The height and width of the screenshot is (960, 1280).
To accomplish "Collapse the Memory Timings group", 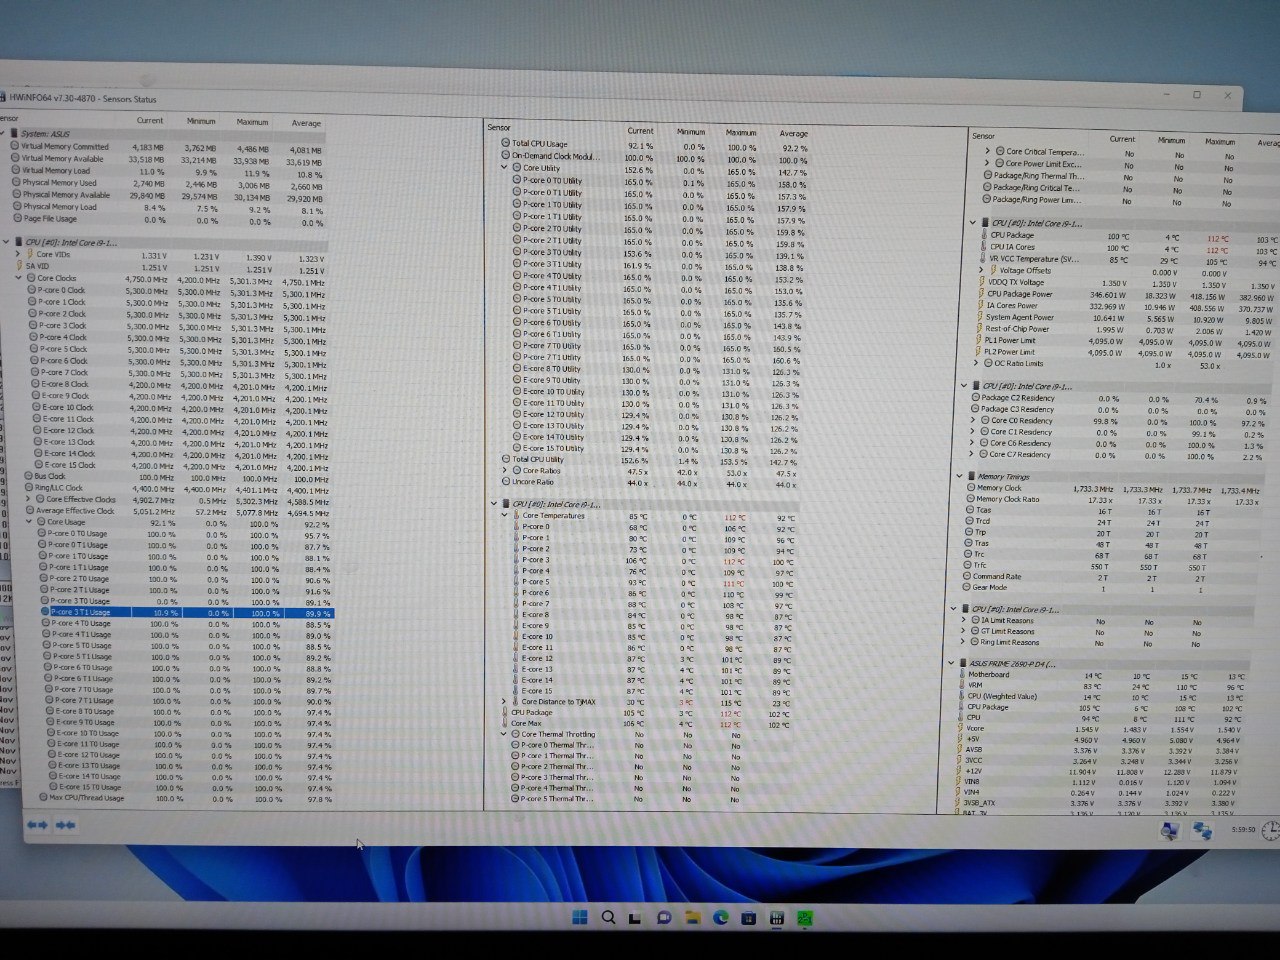I will pos(959,477).
